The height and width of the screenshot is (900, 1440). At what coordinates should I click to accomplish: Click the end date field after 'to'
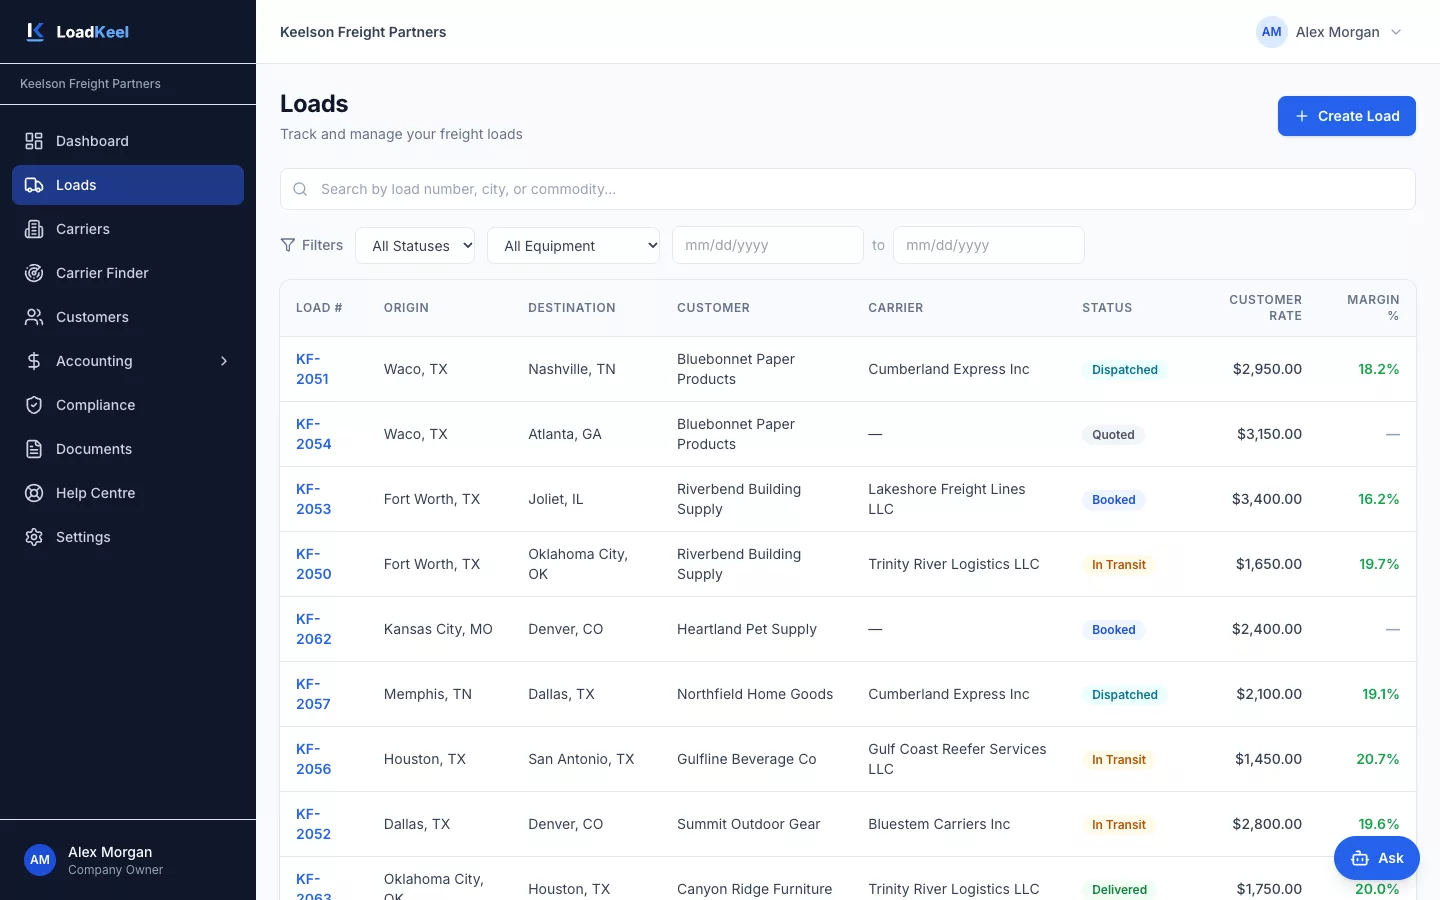[x=989, y=245]
